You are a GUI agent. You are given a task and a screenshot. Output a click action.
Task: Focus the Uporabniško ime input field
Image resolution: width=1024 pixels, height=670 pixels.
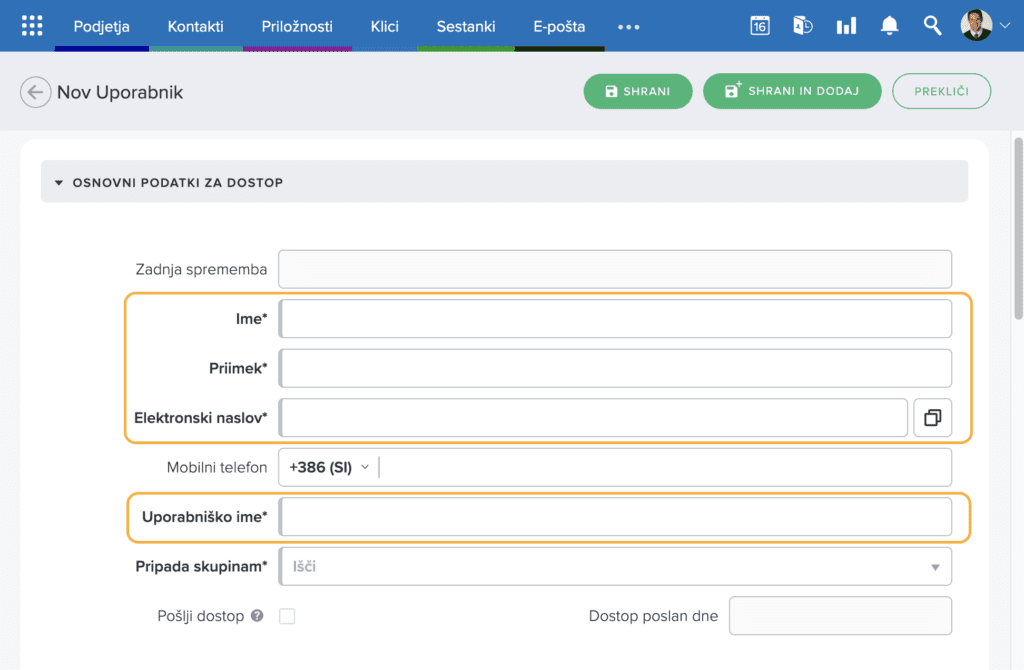[x=615, y=517]
